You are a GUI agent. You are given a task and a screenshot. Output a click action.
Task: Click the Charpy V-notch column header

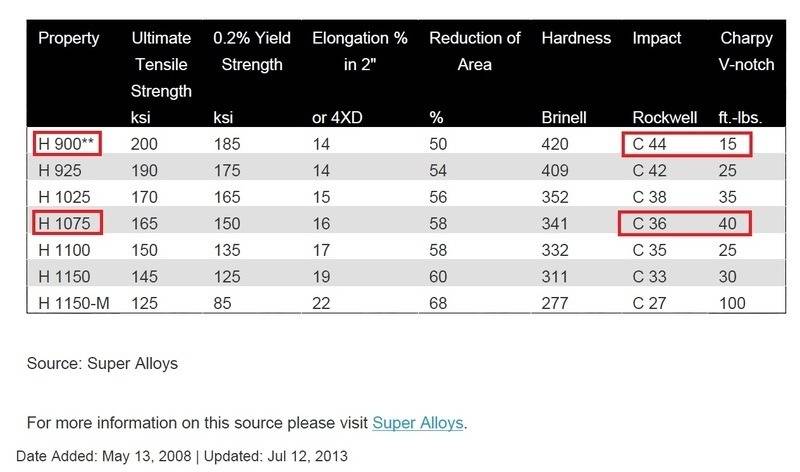point(745,52)
